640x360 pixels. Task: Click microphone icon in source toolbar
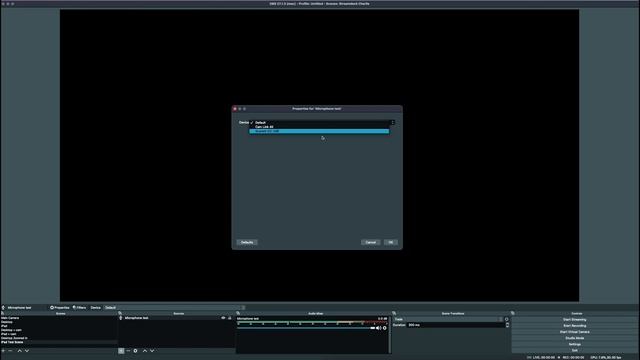tap(3, 308)
